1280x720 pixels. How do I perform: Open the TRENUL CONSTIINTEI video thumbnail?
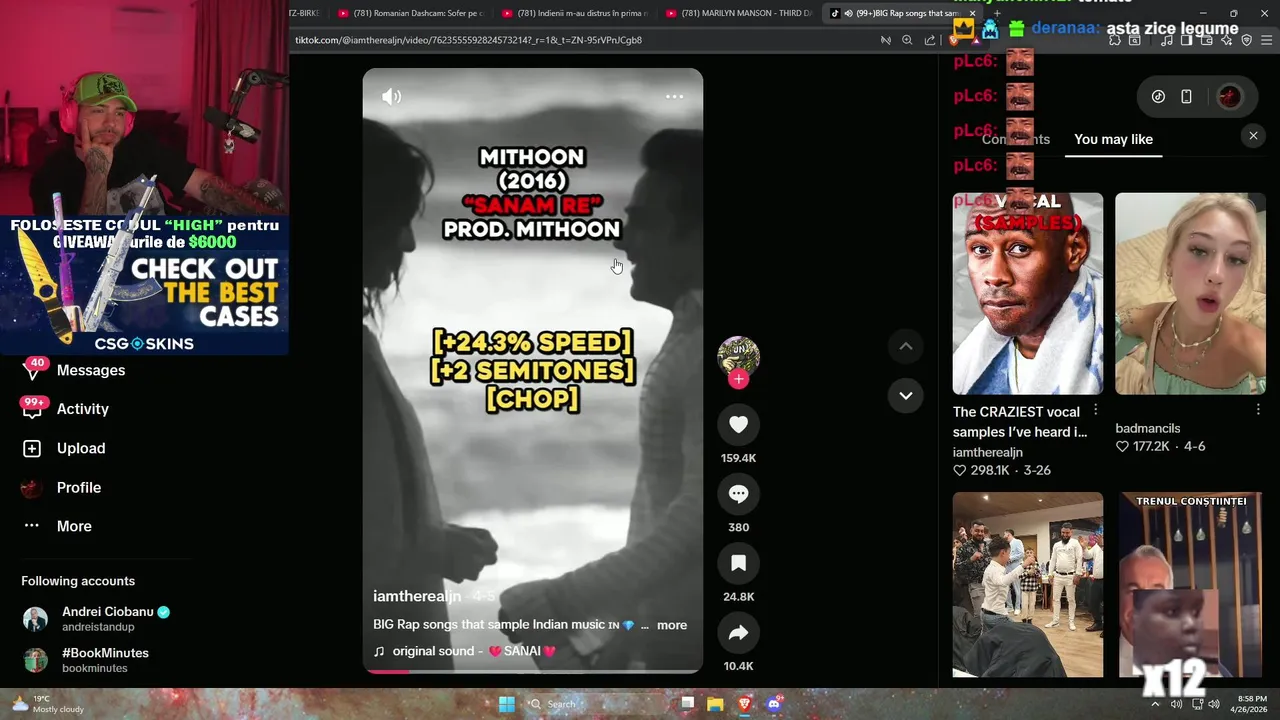(1190, 584)
